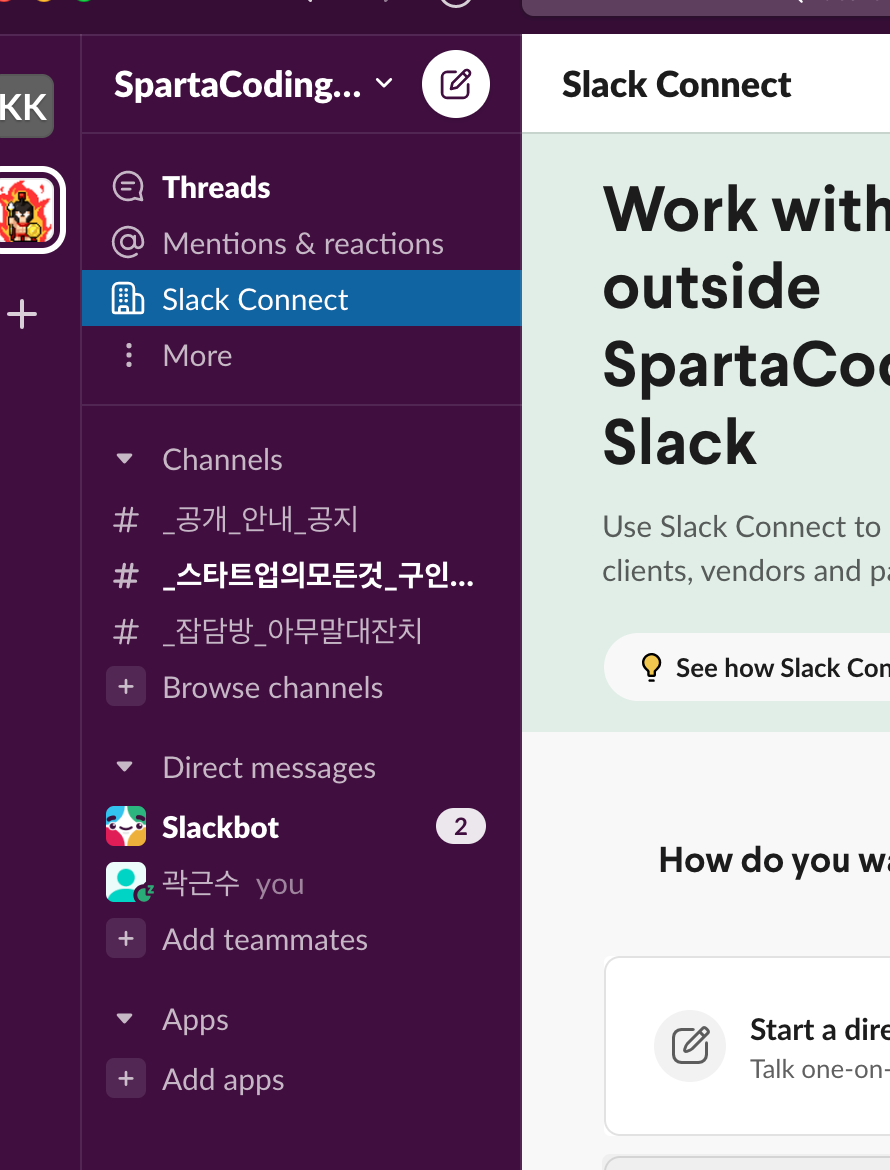
Task: Open the Slackbot direct message
Action: point(301,827)
